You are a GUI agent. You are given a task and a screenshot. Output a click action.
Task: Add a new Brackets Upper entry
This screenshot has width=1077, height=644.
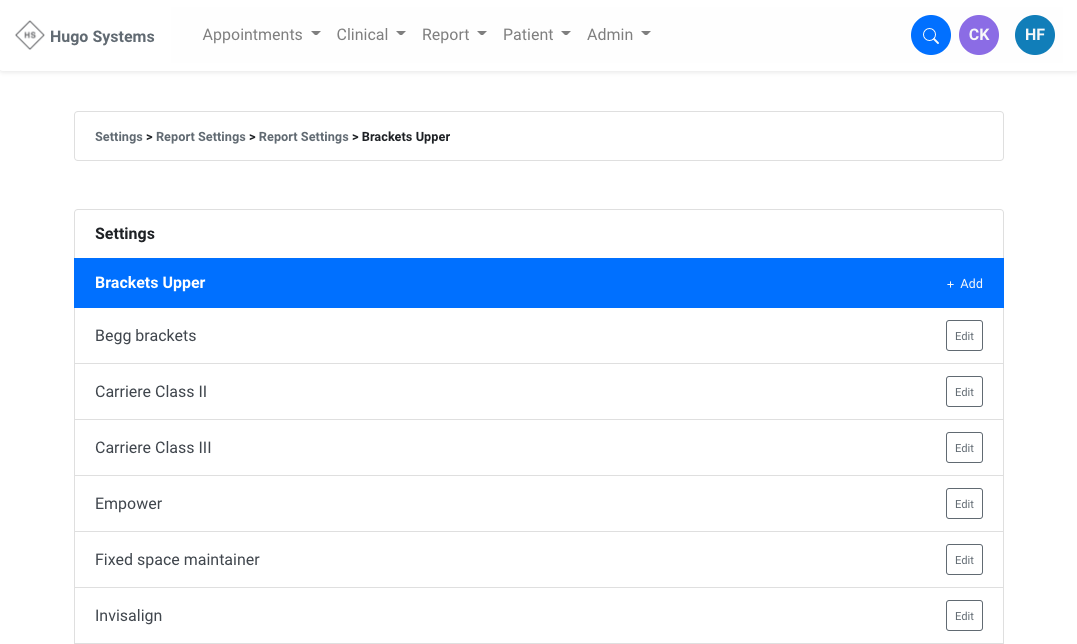[x=965, y=284]
